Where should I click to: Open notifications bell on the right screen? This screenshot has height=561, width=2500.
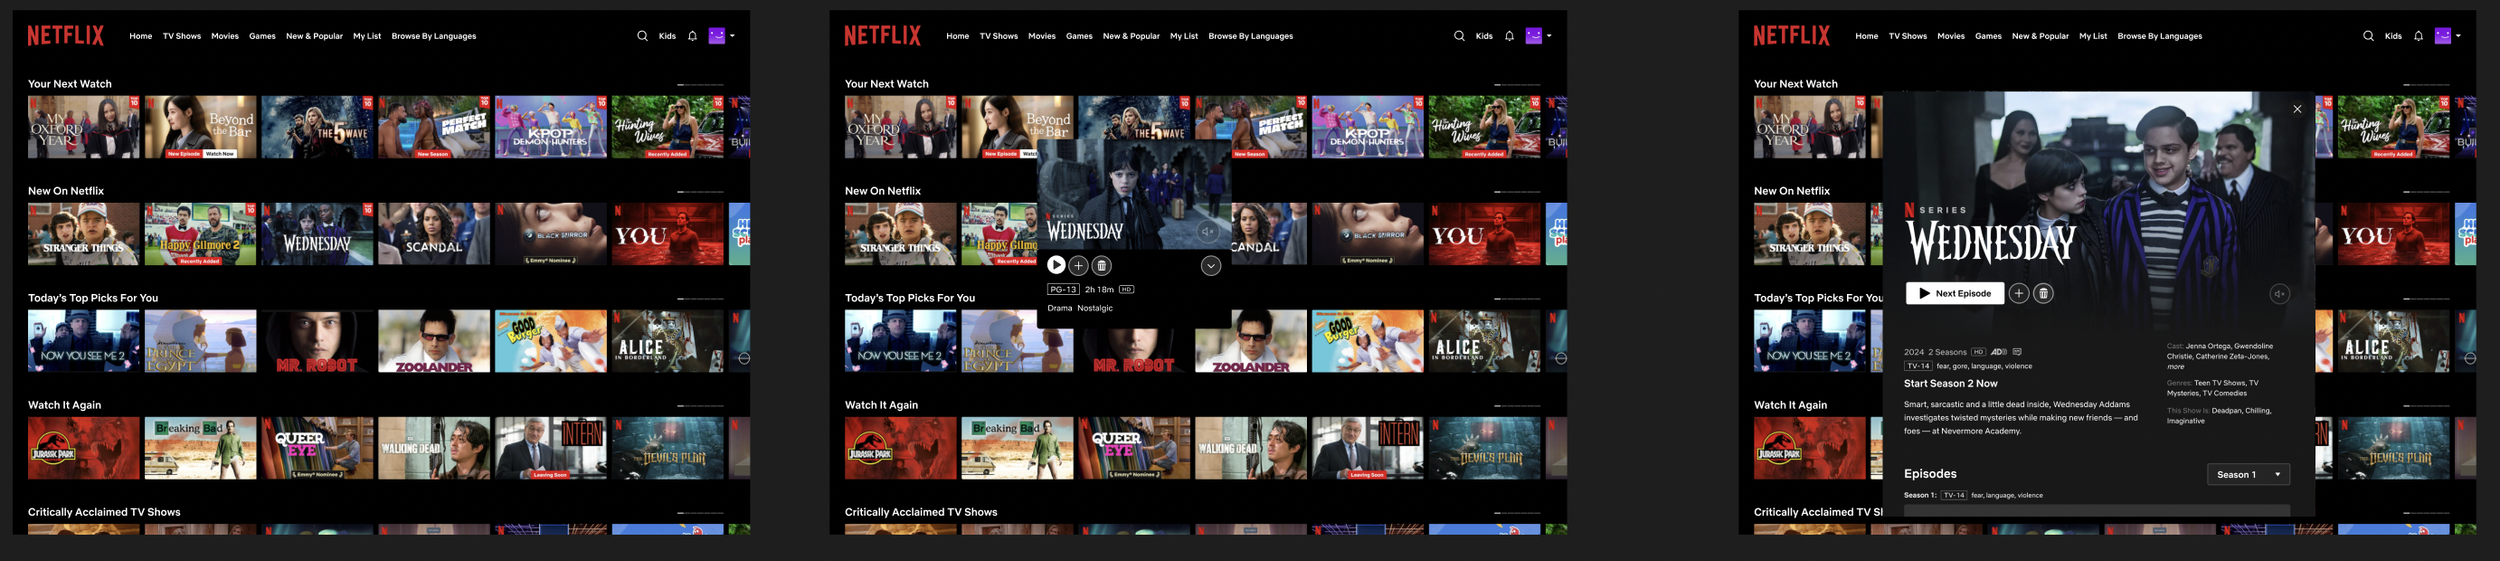pyautogui.click(x=2418, y=36)
